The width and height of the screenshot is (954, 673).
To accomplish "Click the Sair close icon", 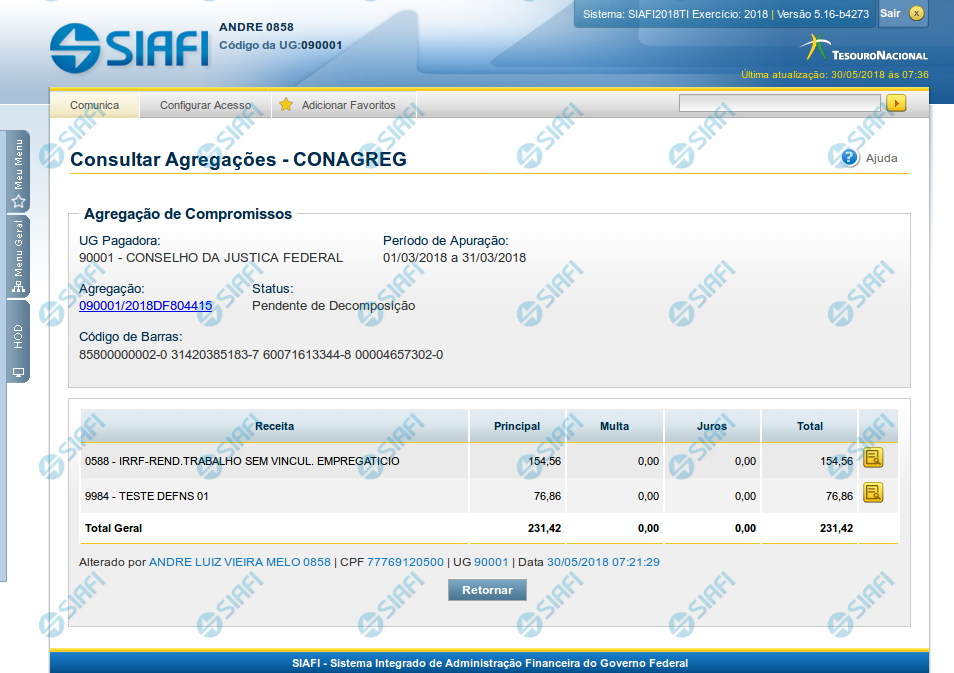I will coord(916,13).
